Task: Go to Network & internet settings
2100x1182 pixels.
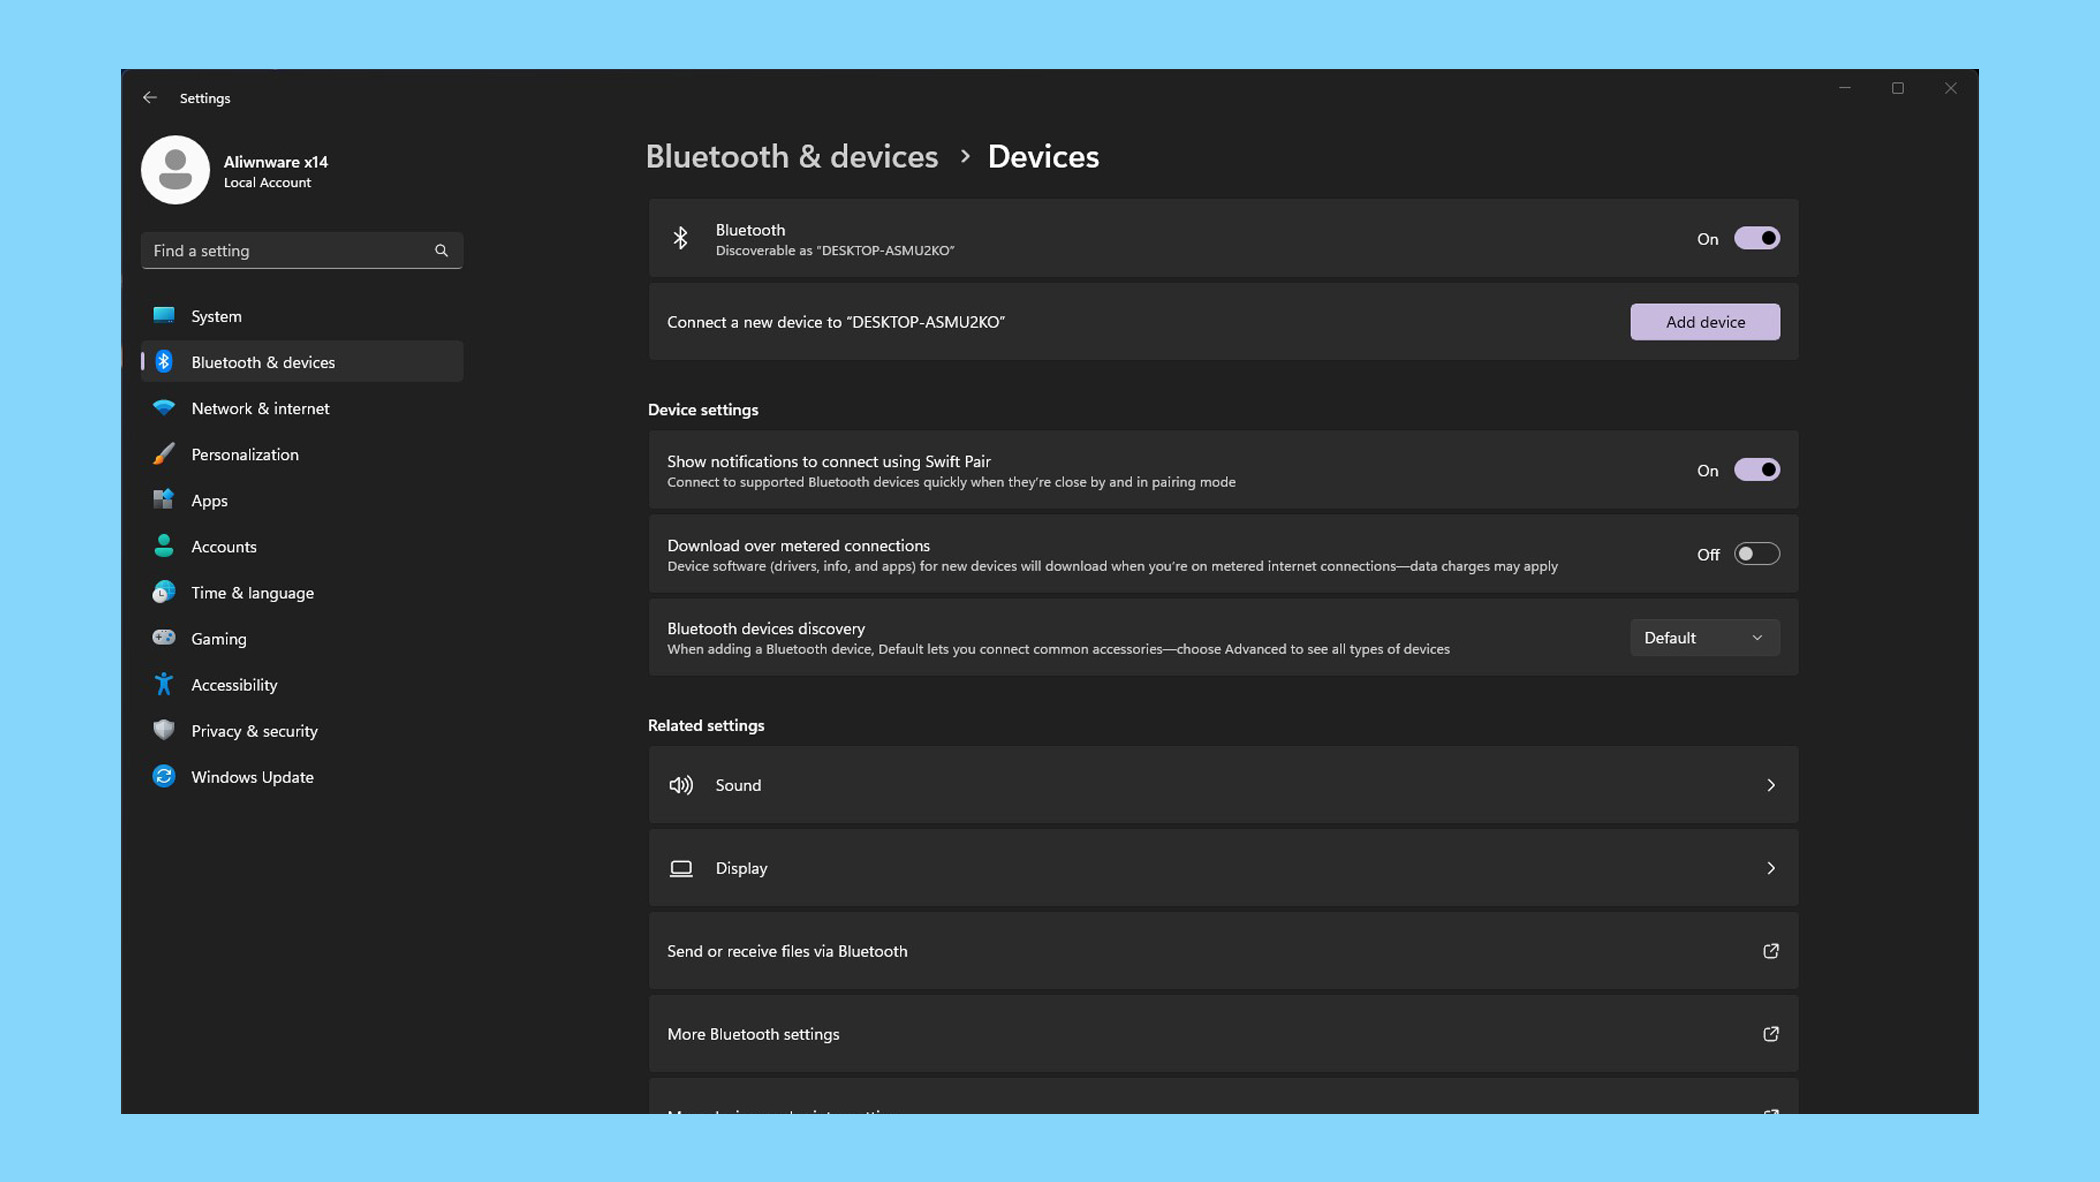Action: (x=302, y=408)
